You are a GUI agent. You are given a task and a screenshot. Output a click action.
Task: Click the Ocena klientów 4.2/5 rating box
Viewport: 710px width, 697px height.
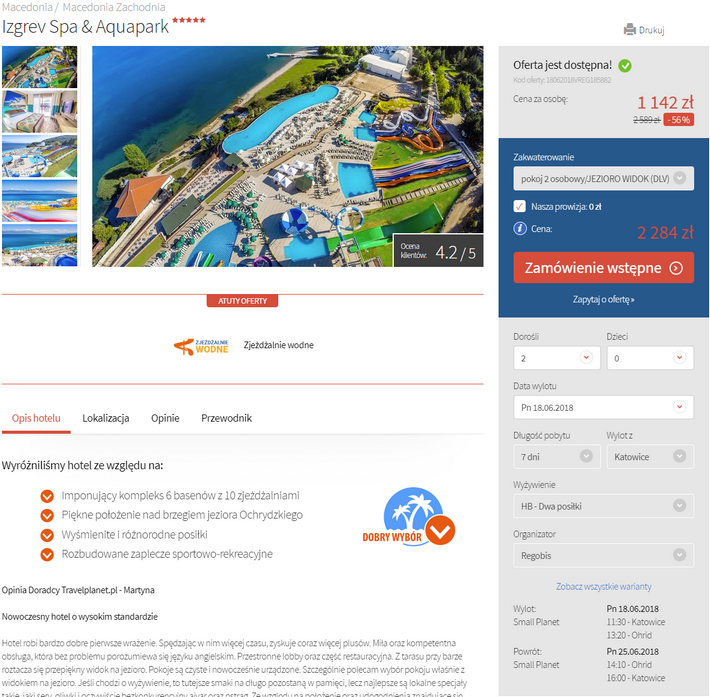point(438,250)
